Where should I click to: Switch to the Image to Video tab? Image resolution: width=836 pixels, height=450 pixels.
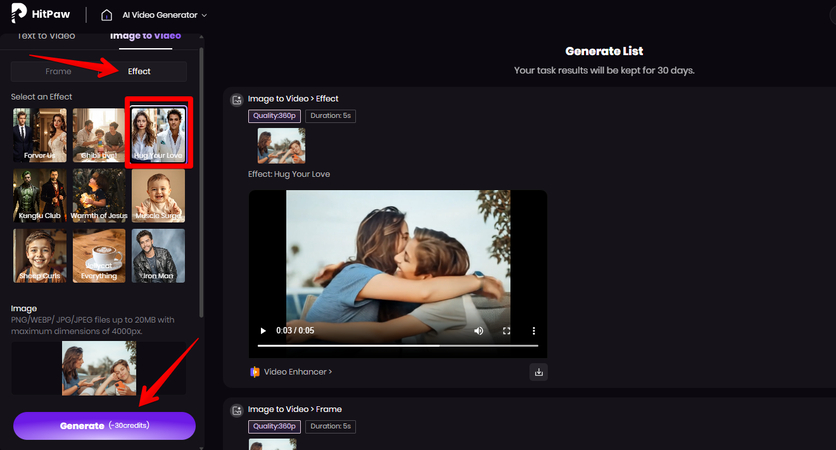coord(145,36)
